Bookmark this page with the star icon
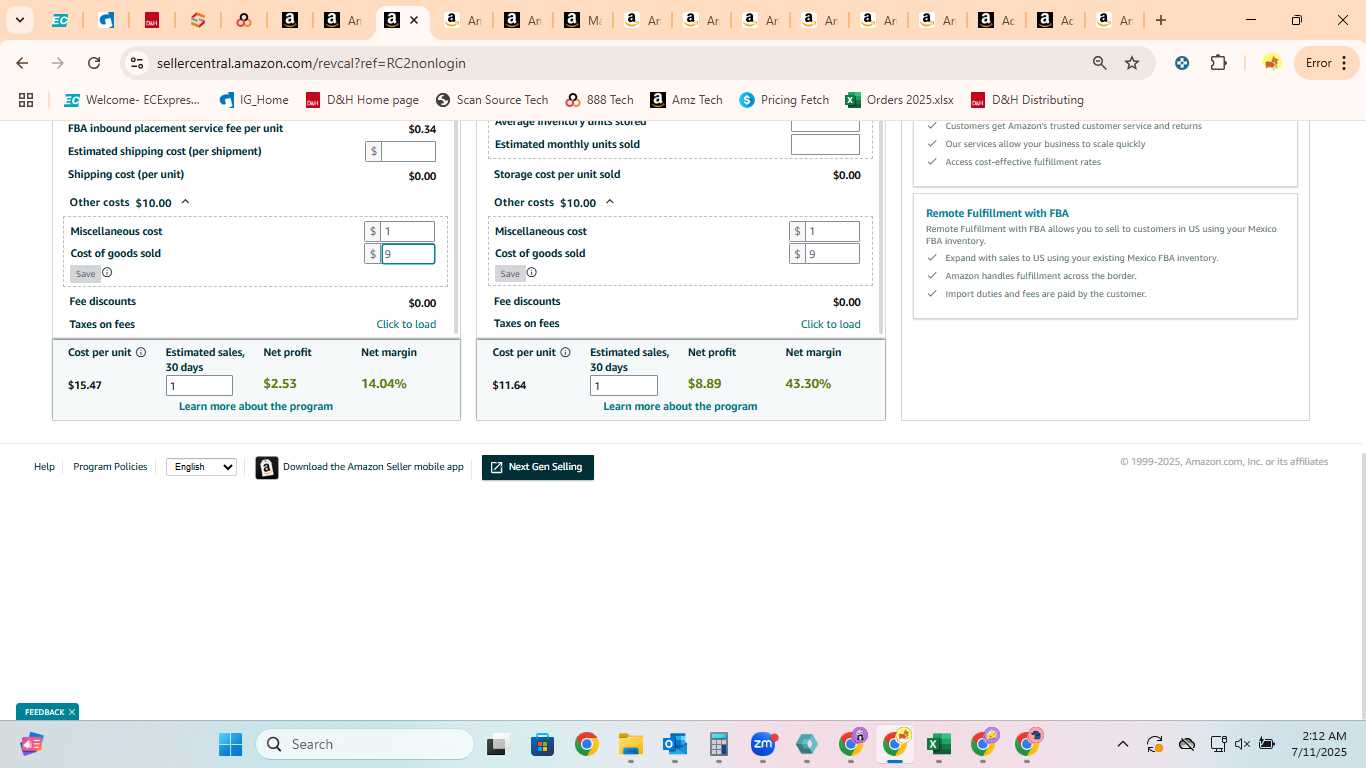1366x768 pixels. [1132, 63]
